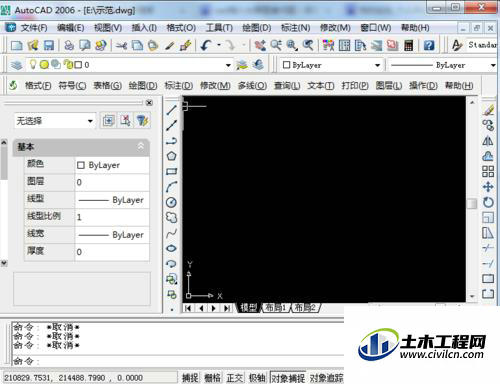Switch to the 模型 model tab
Viewport: 500px width, 384px height.
[x=249, y=308]
